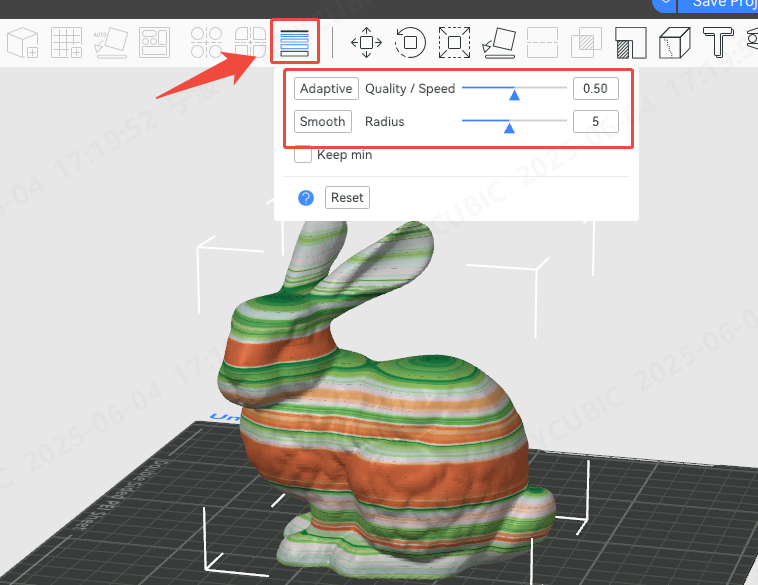Click the Smooth button
This screenshot has height=585, width=758.
[x=322, y=121]
